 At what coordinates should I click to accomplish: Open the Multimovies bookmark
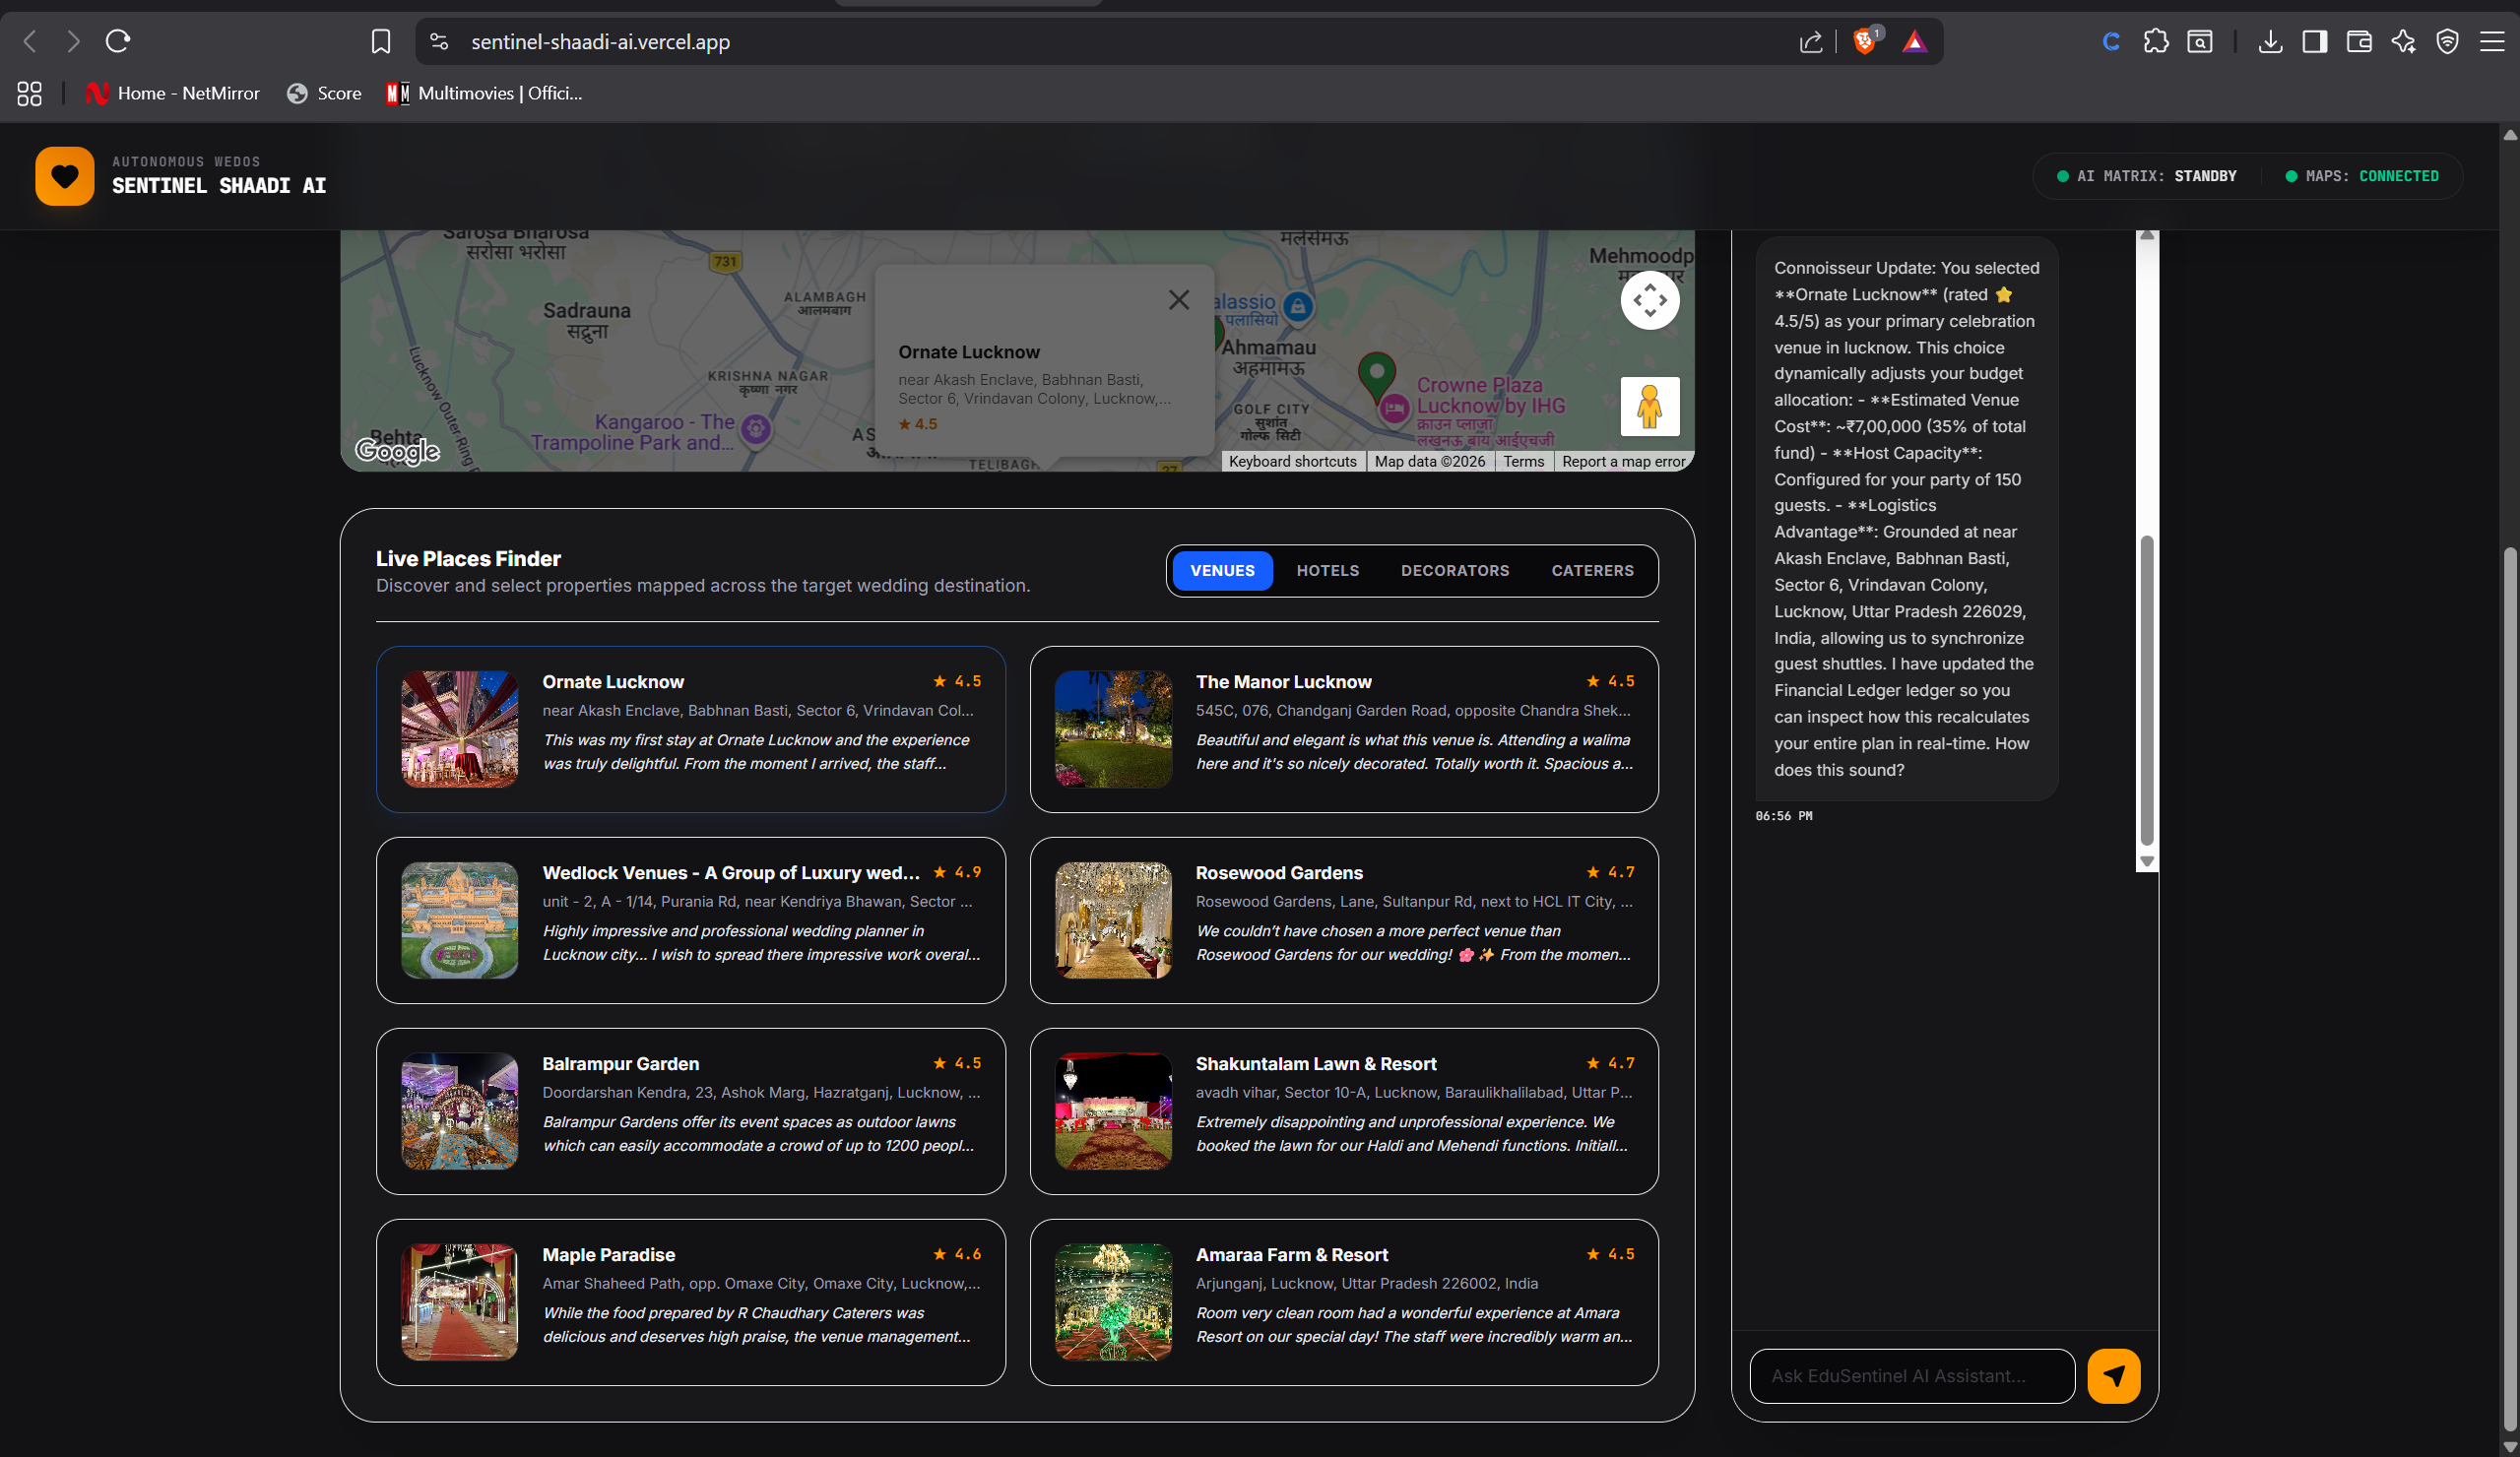pos(484,93)
